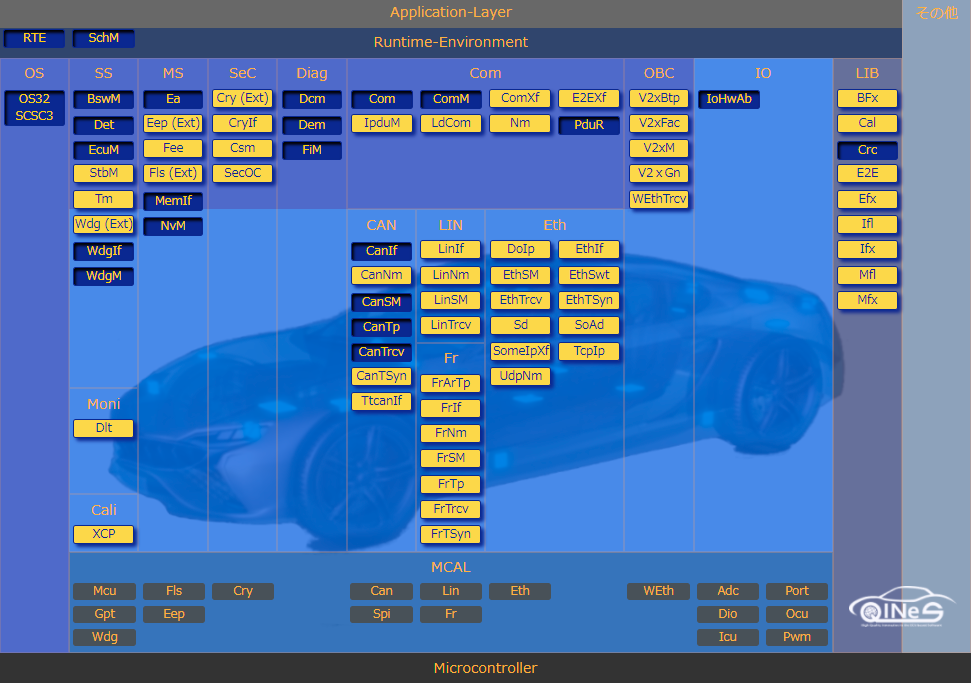Click the CanIf interface module
The width and height of the screenshot is (971, 685).
point(381,251)
